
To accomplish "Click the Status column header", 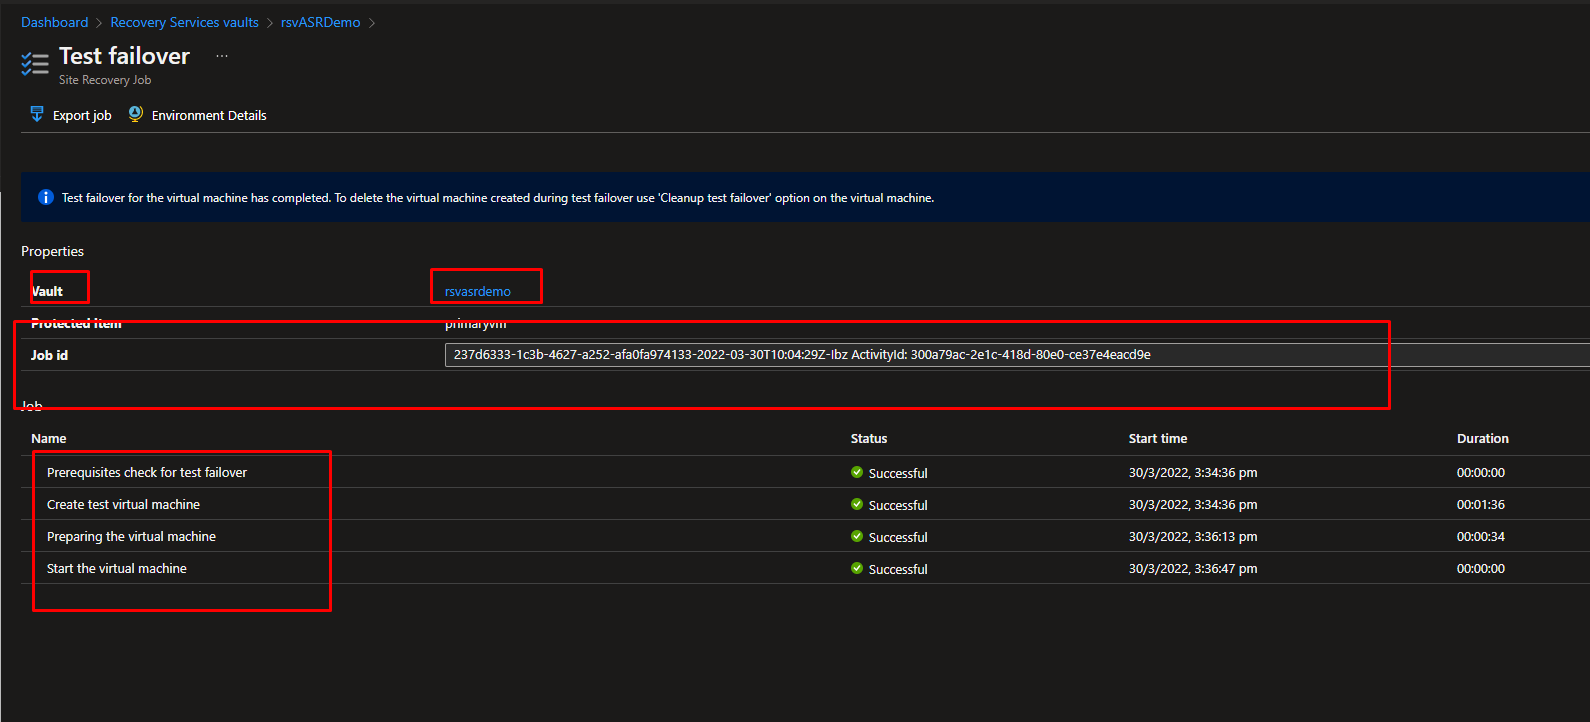I will tap(868, 438).
